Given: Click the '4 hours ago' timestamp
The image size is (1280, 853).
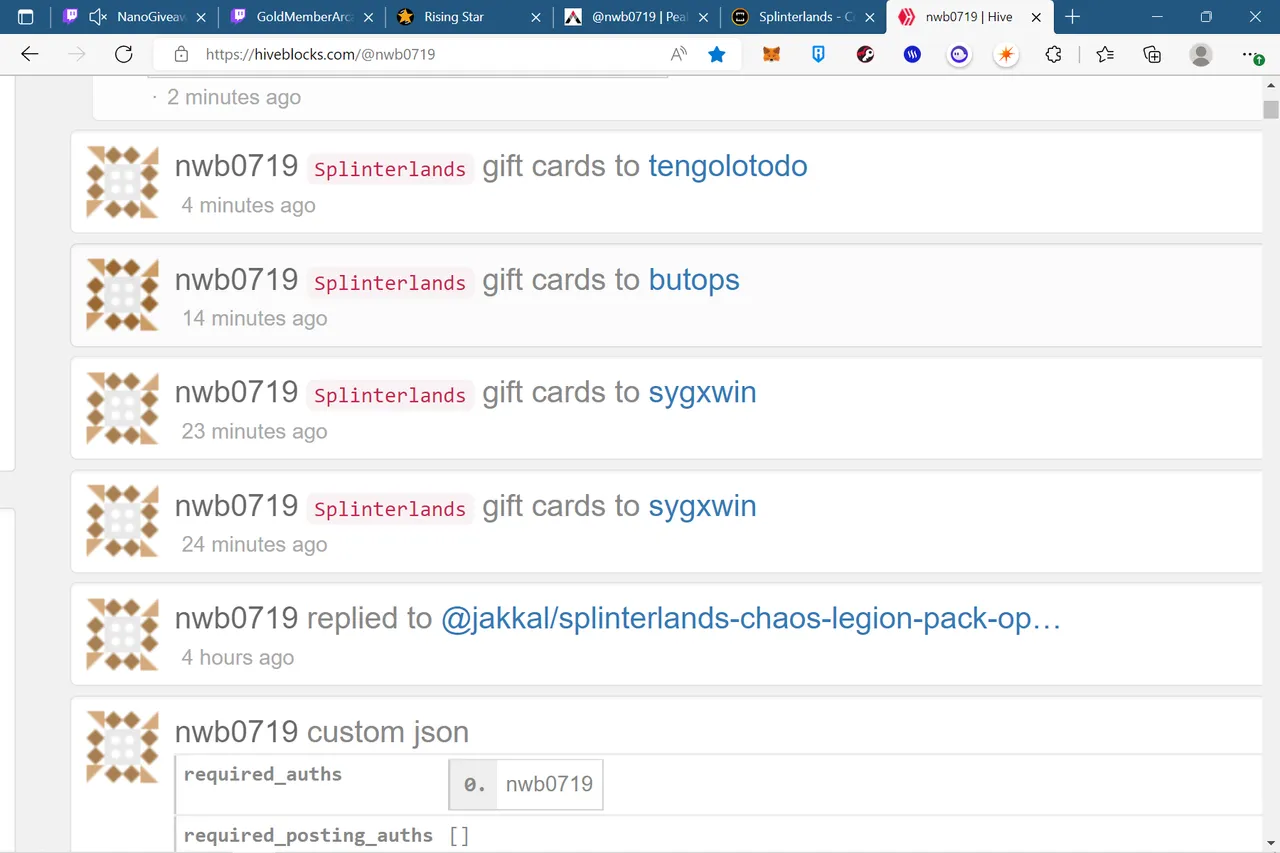Looking at the screenshot, I should click(x=237, y=657).
